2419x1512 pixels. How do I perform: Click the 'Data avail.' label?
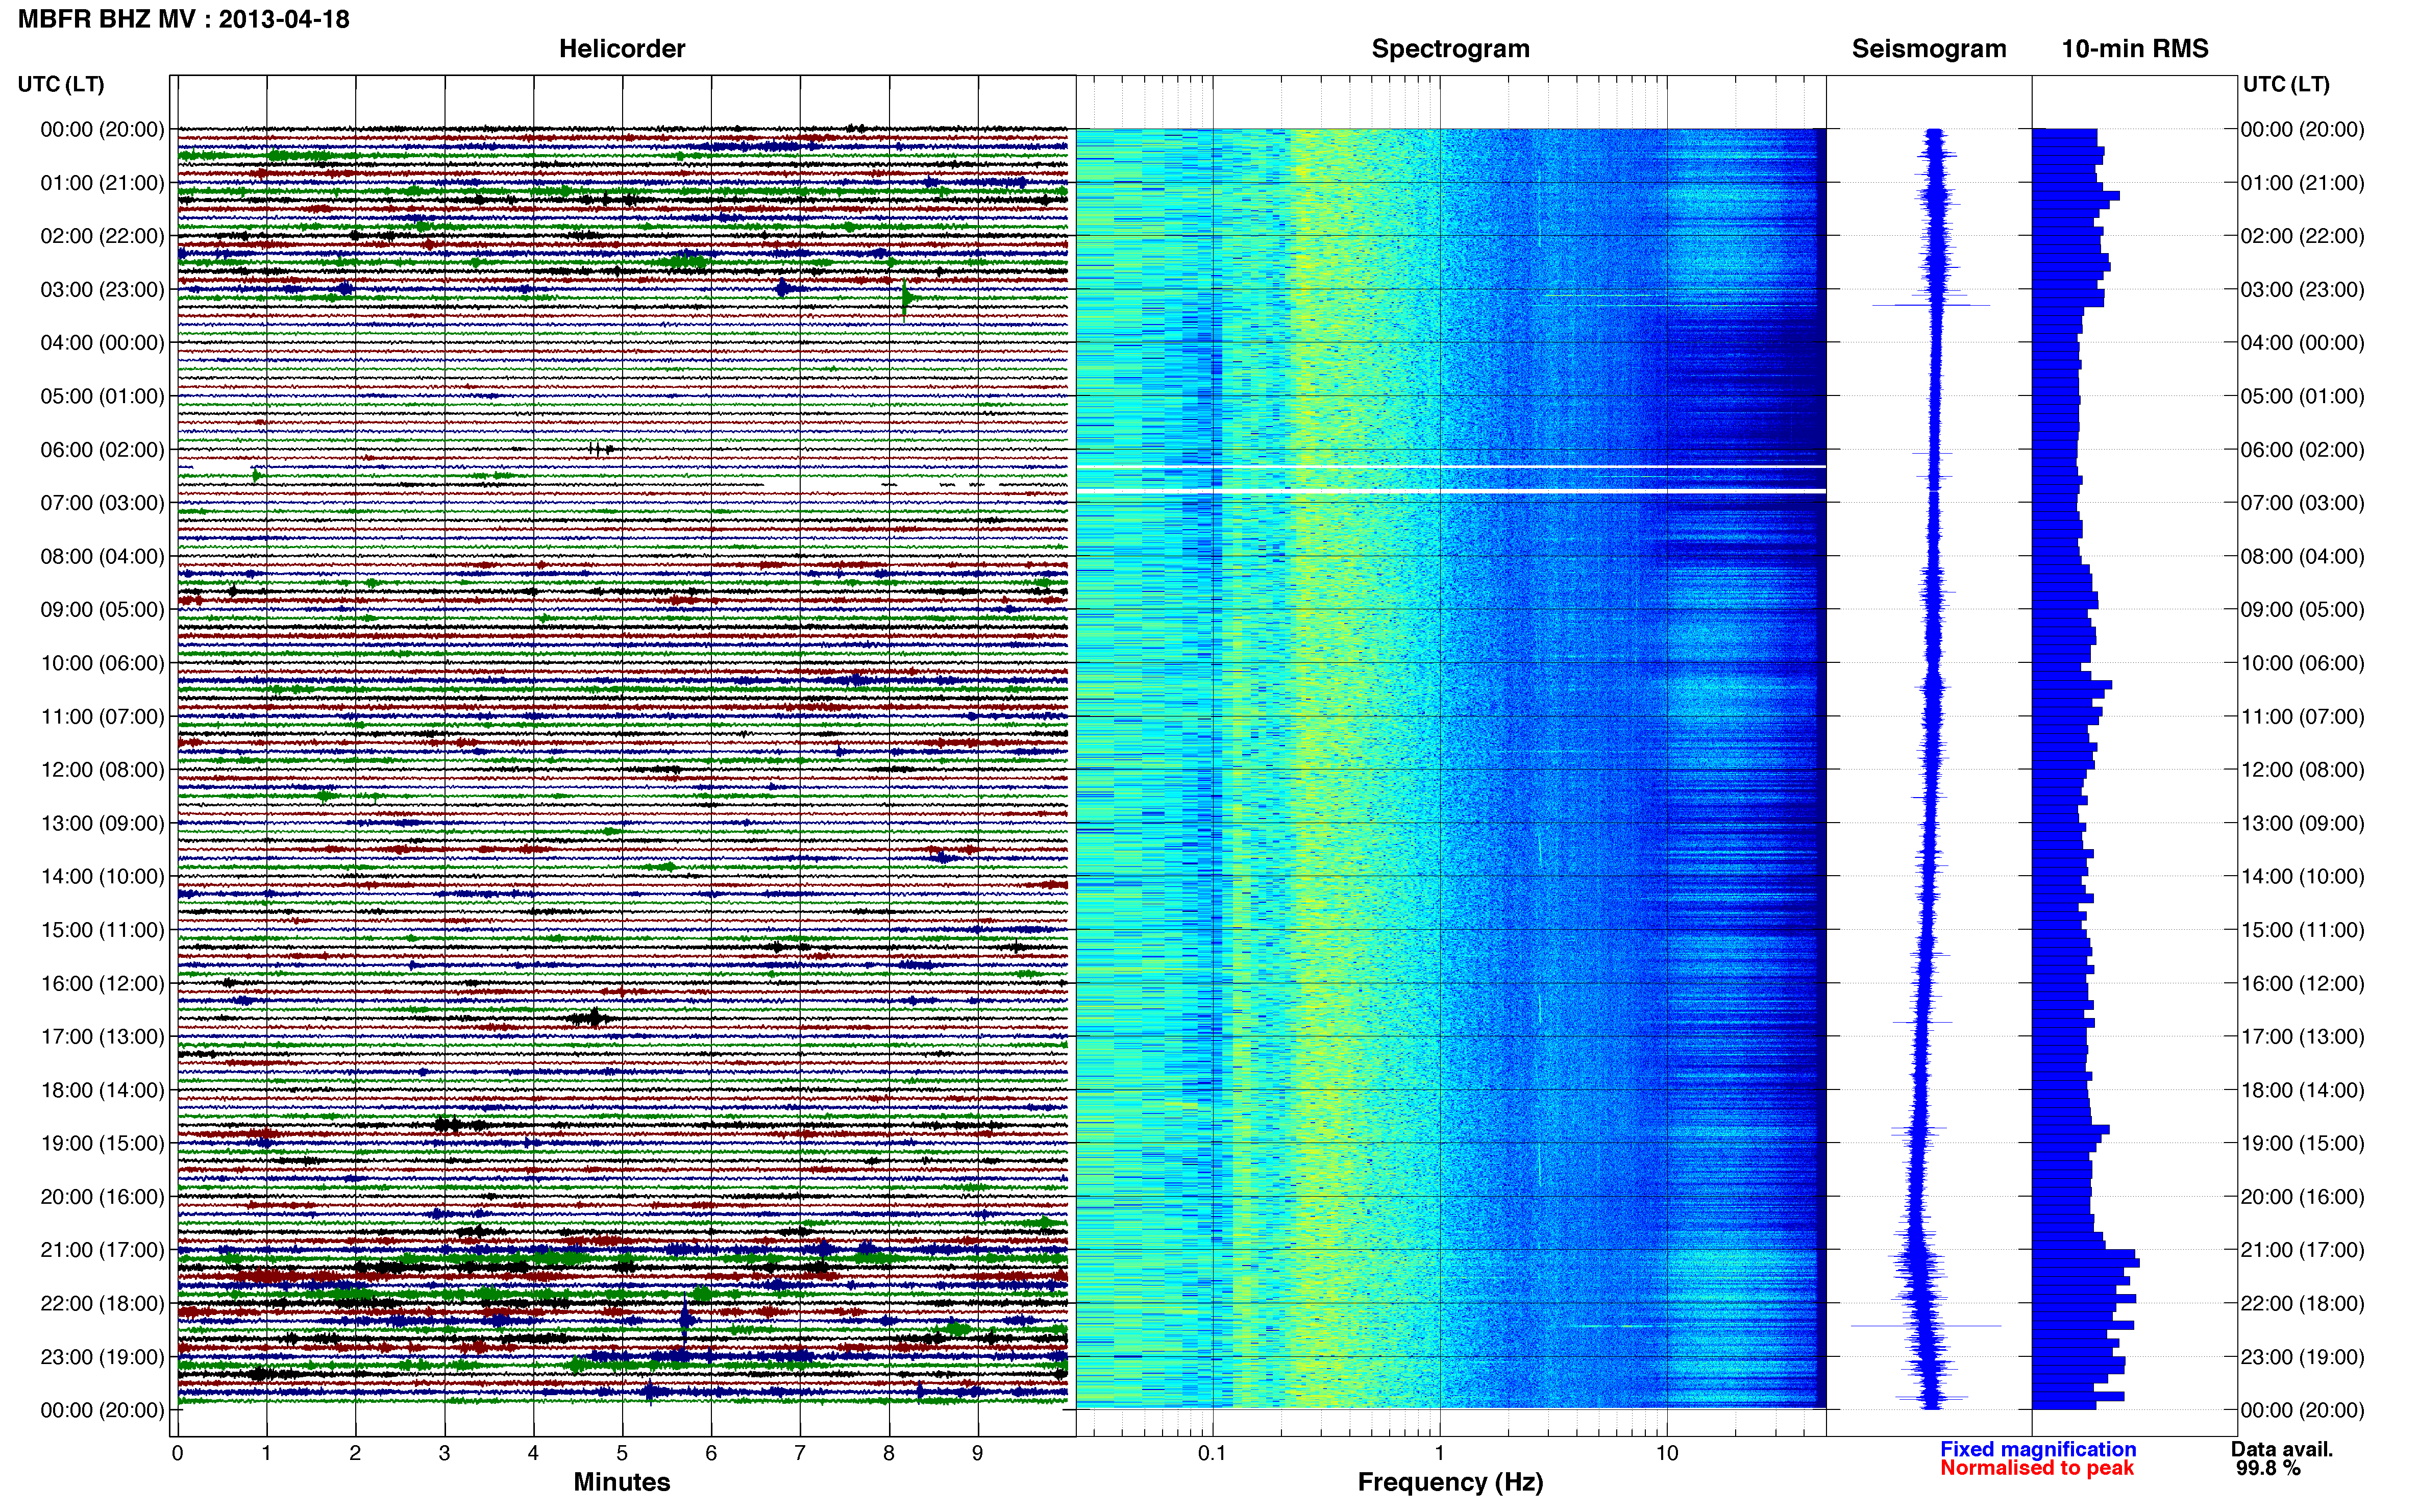[x=2282, y=1449]
